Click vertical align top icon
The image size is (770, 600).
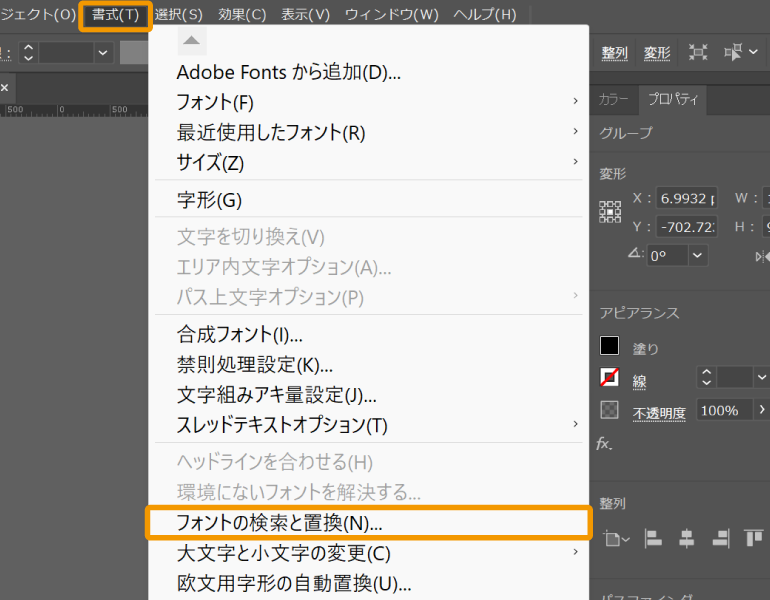tap(753, 539)
